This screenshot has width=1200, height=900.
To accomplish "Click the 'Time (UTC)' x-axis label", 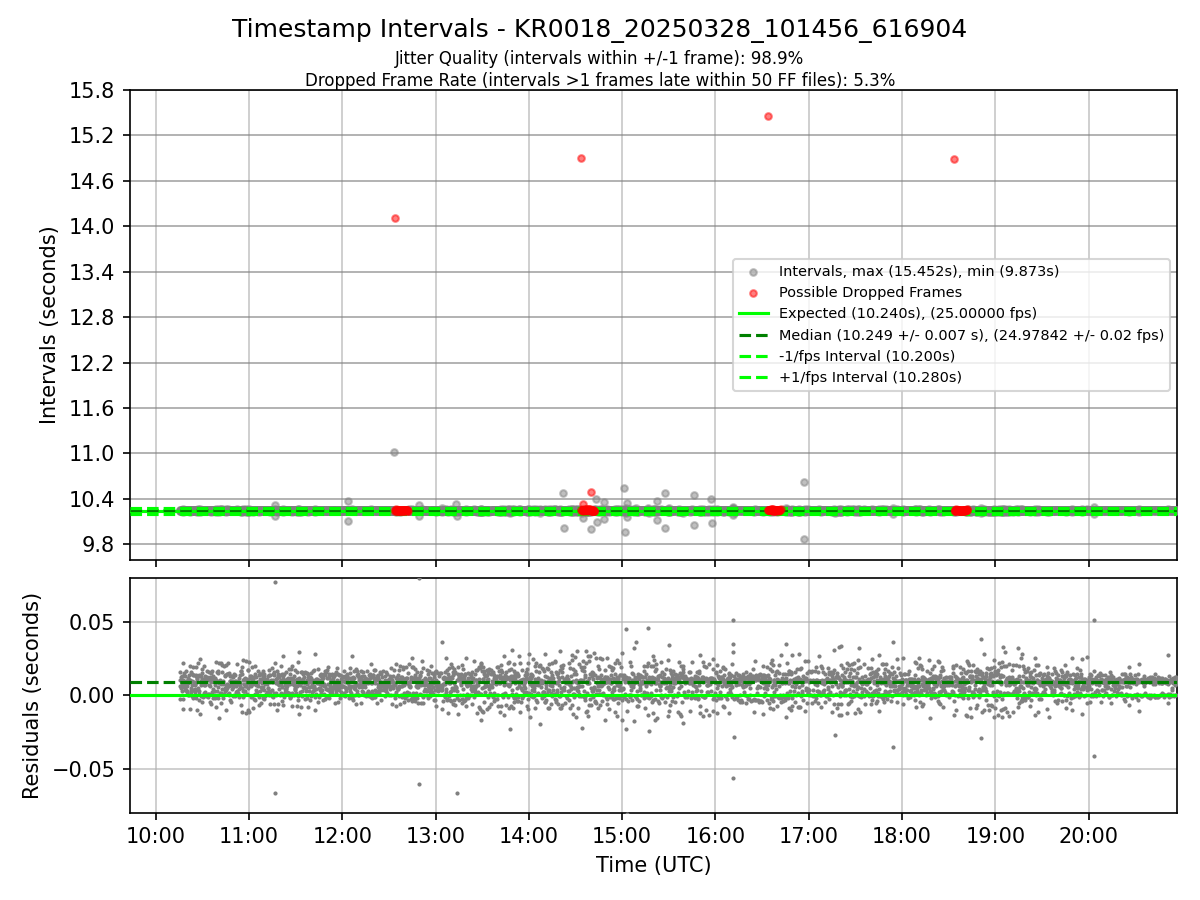I will click(653, 865).
